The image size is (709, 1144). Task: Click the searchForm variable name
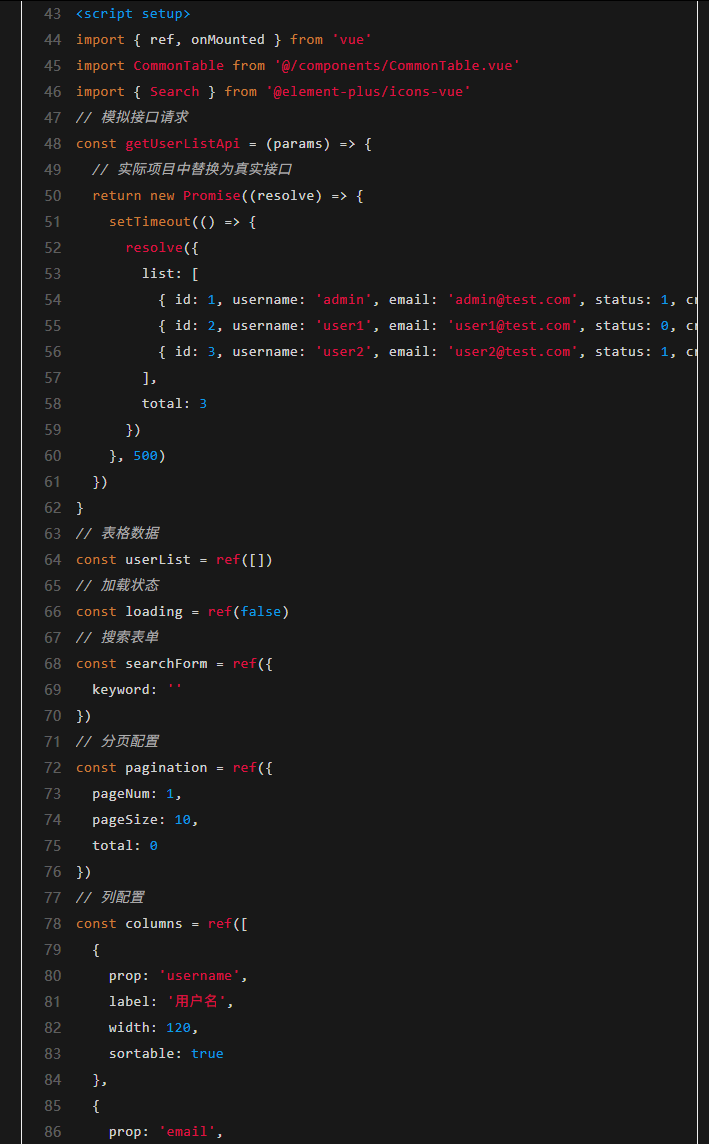pos(166,664)
